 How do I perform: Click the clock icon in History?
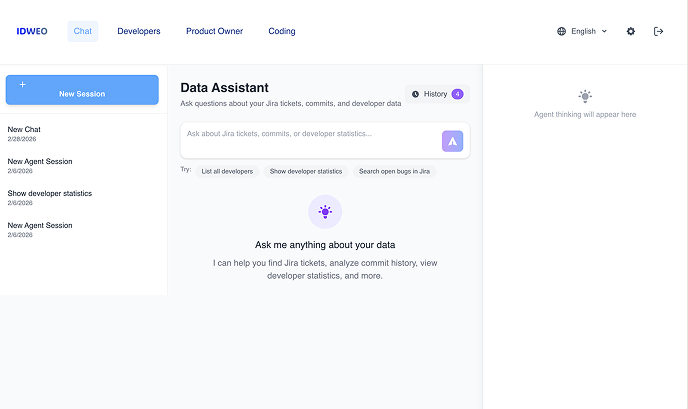tap(415, 94)
